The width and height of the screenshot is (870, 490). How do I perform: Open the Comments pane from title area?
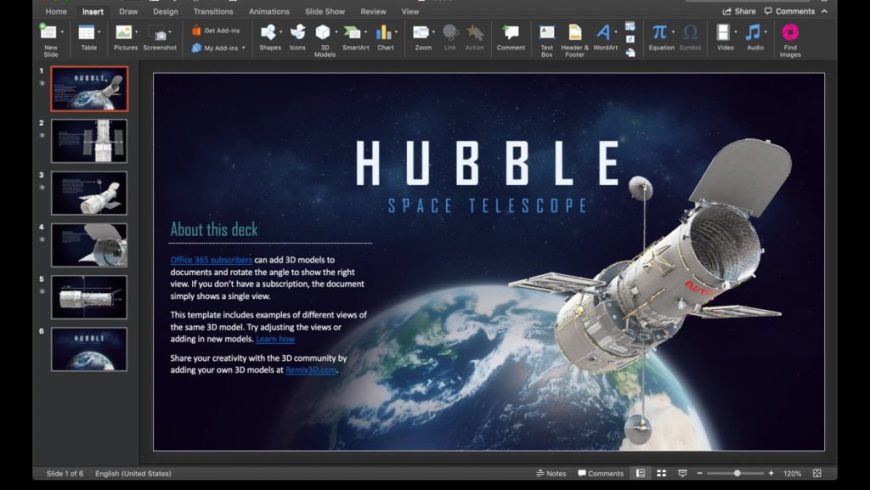(x=790, y=11)
